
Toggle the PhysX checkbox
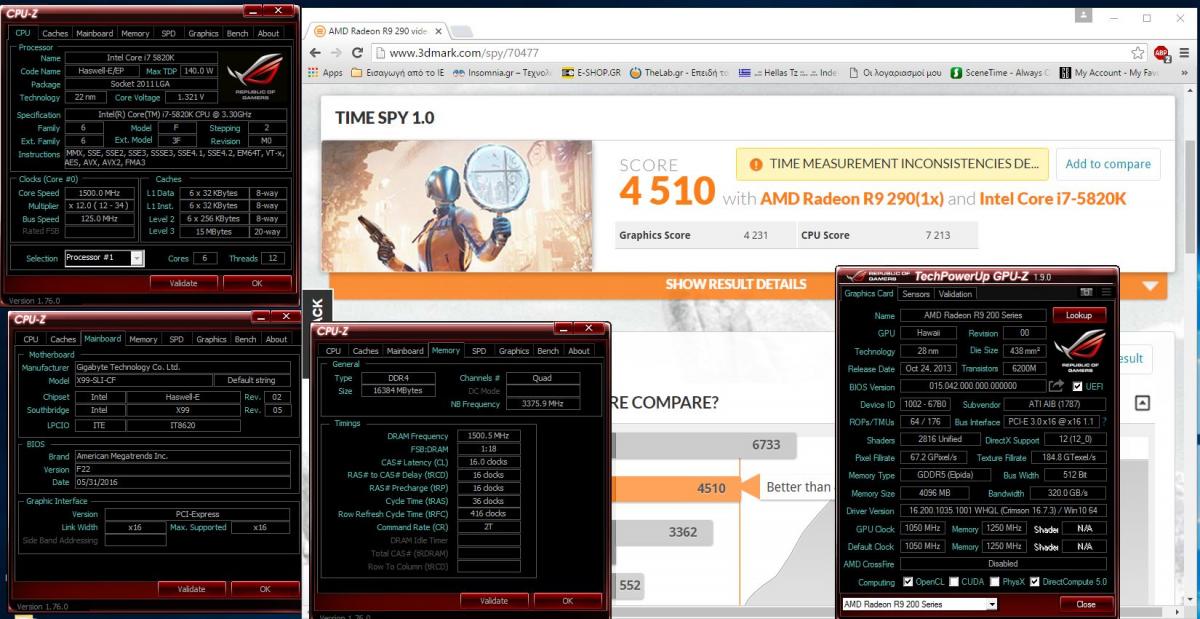pyautogui.click(x=994, y=582)
